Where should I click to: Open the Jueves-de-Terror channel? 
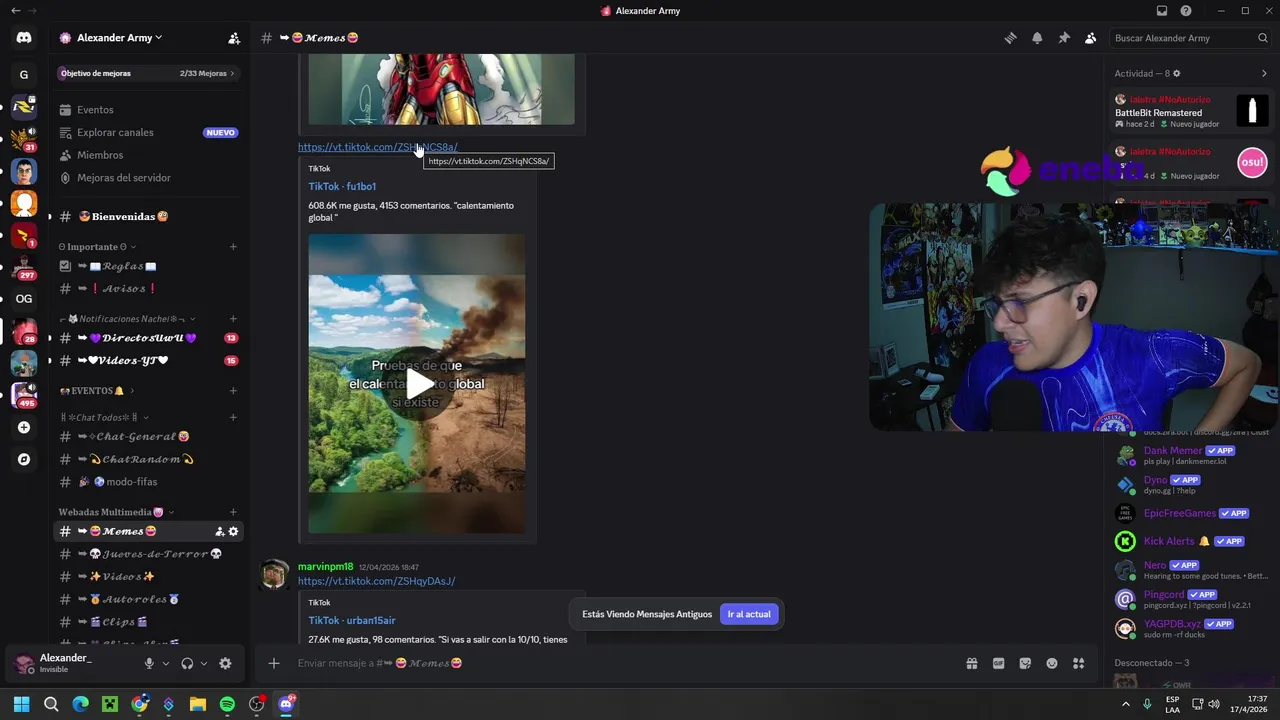click(x=148, y=554)
